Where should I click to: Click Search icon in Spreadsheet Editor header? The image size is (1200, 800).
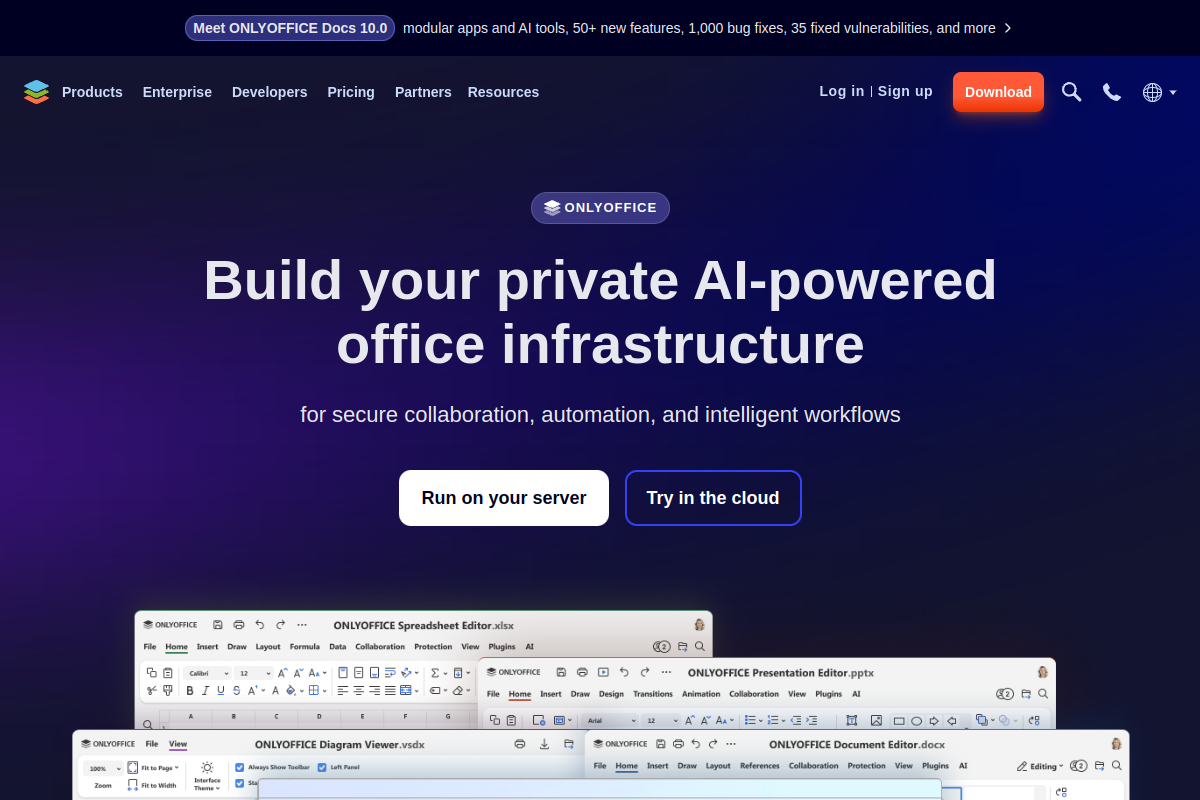(x=700, y=647)
